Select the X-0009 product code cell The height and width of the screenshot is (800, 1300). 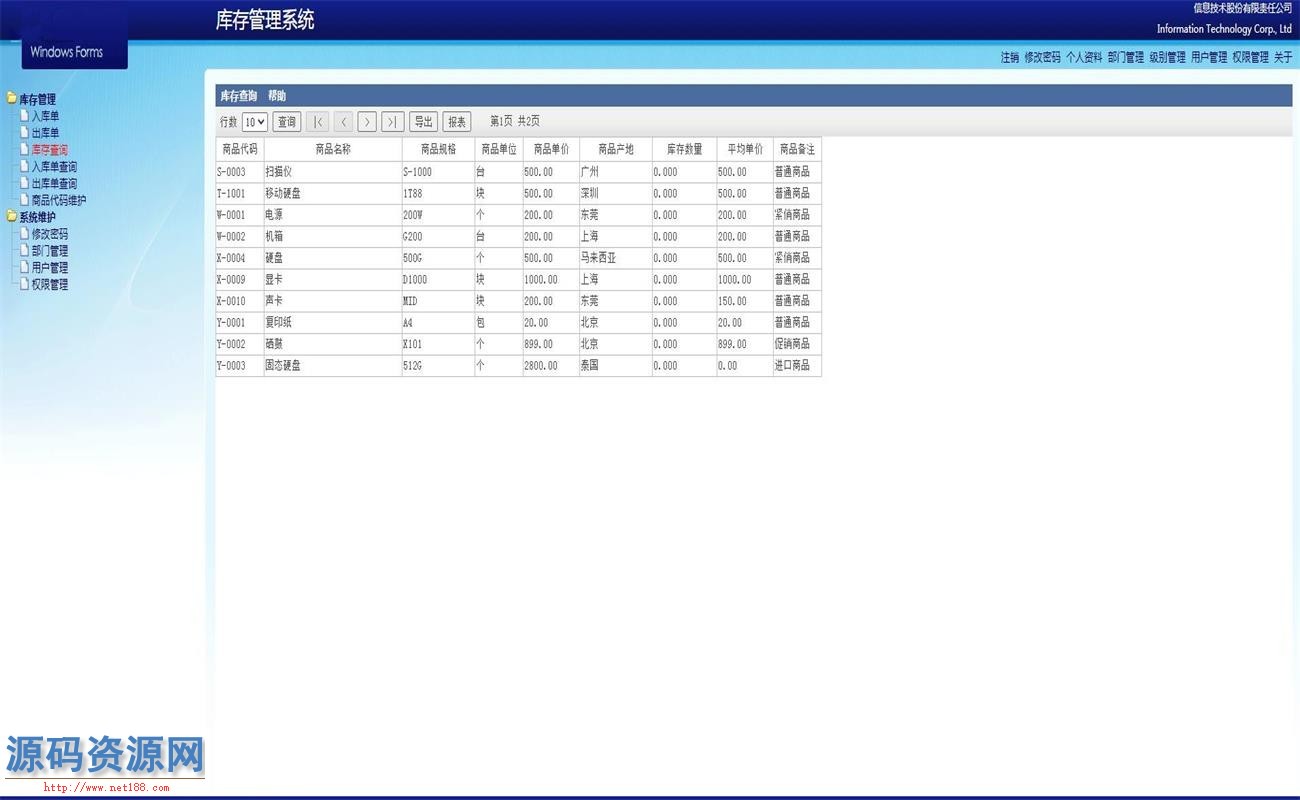tap(240, 280)
